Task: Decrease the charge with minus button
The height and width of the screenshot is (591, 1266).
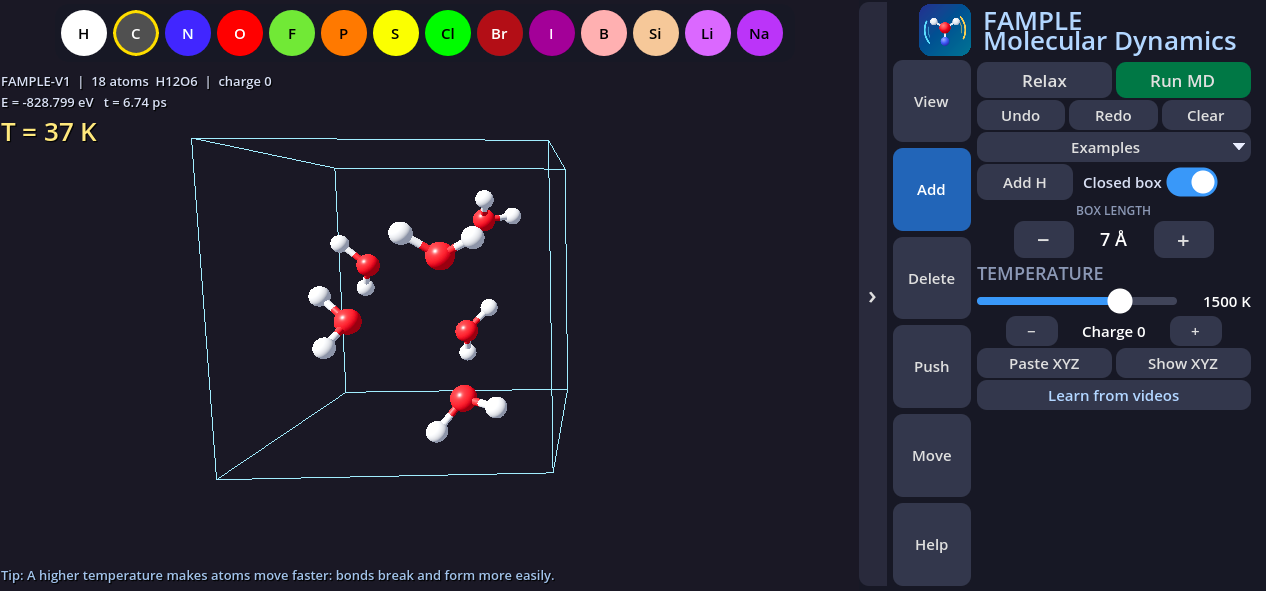Action: (1031, 331)
